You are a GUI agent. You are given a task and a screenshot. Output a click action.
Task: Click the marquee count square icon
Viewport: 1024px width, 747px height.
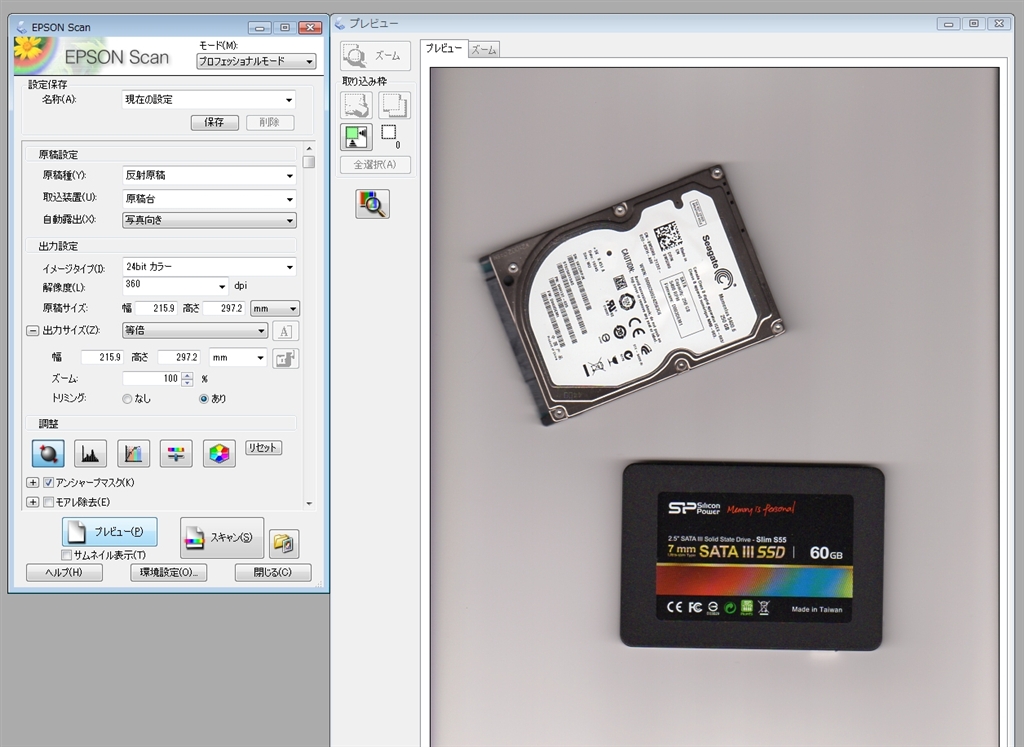pos(389,133)
